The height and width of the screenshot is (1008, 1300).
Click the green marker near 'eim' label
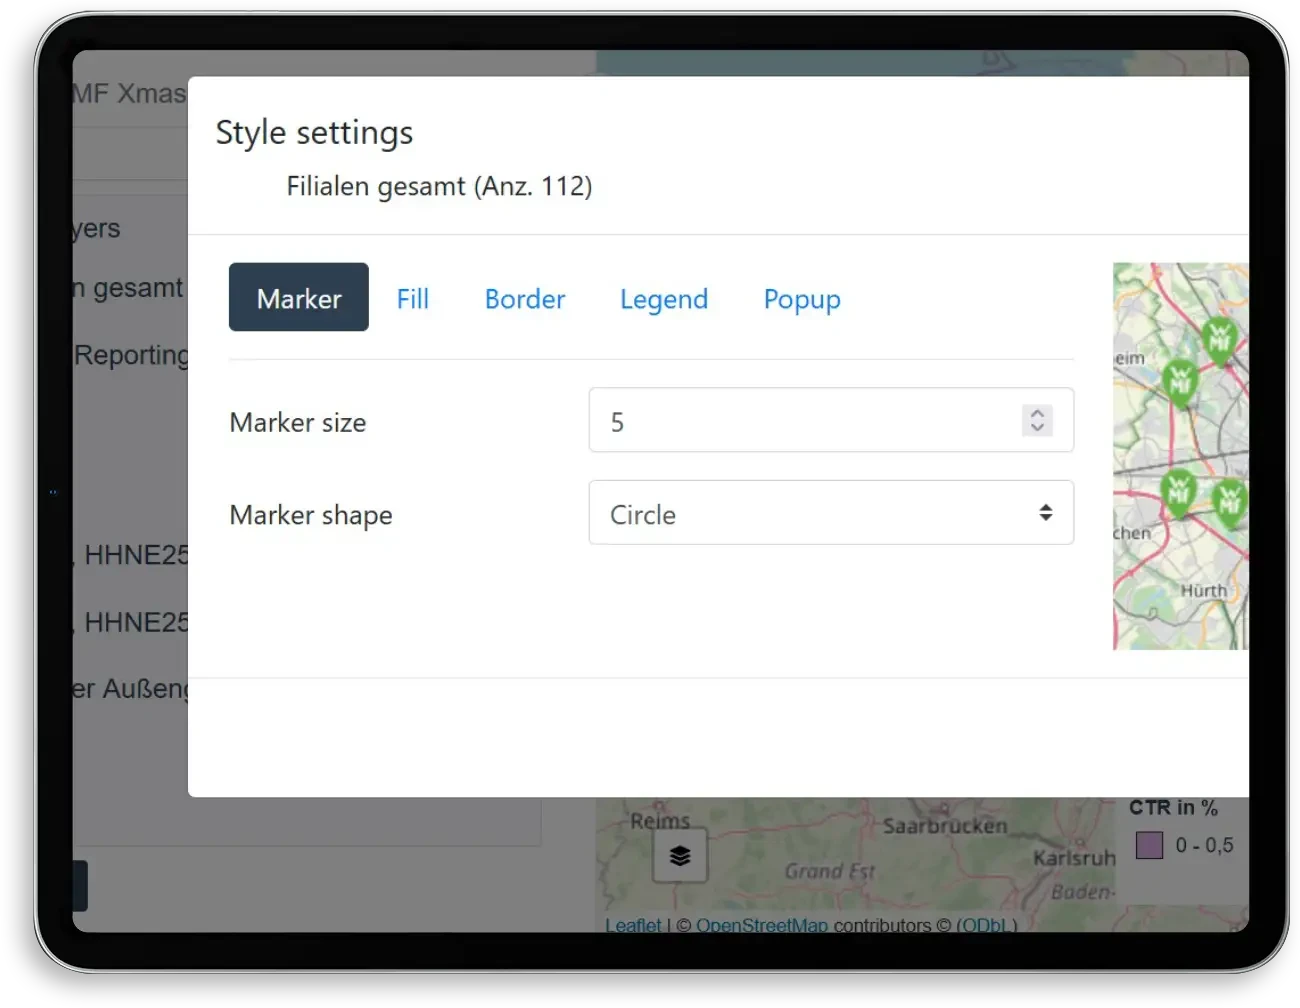point(1180,383)
